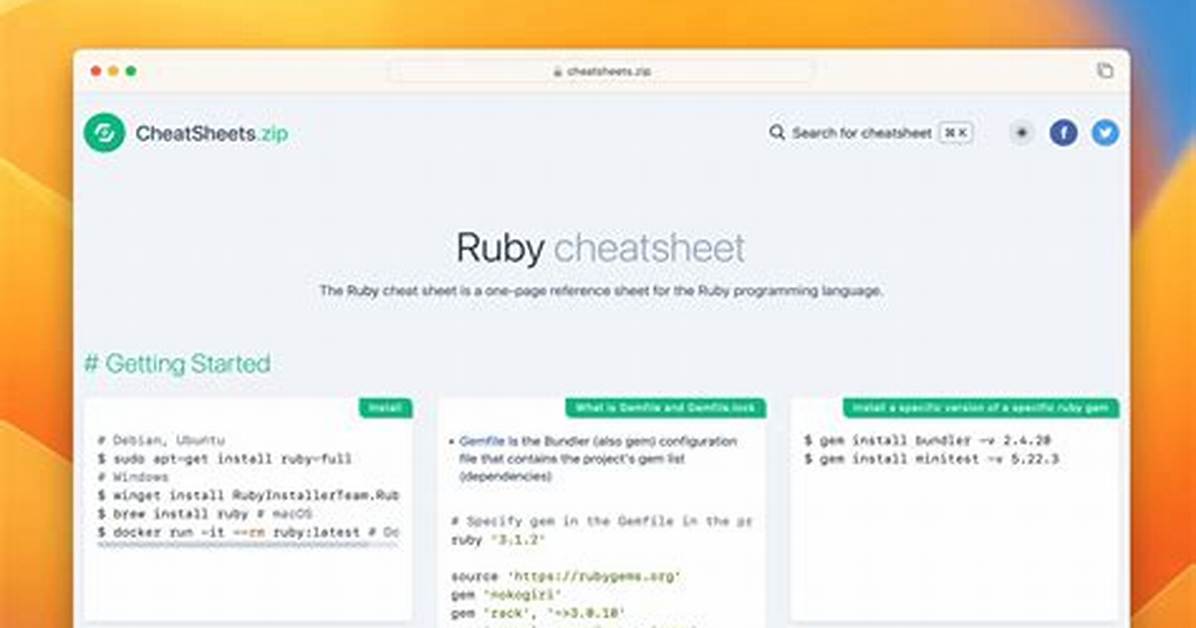
Task: Show the browser tab overview icon
Action: click(x=1104, y=71)
